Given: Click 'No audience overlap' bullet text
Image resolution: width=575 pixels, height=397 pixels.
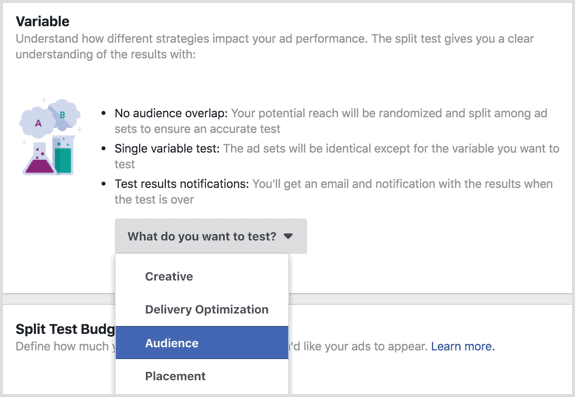Looking at the screenshot, I should (x=171, y=113).
